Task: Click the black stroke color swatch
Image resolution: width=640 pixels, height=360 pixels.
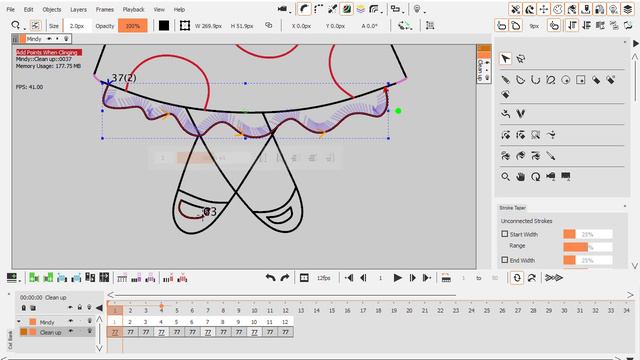Action: click(164, 26)
